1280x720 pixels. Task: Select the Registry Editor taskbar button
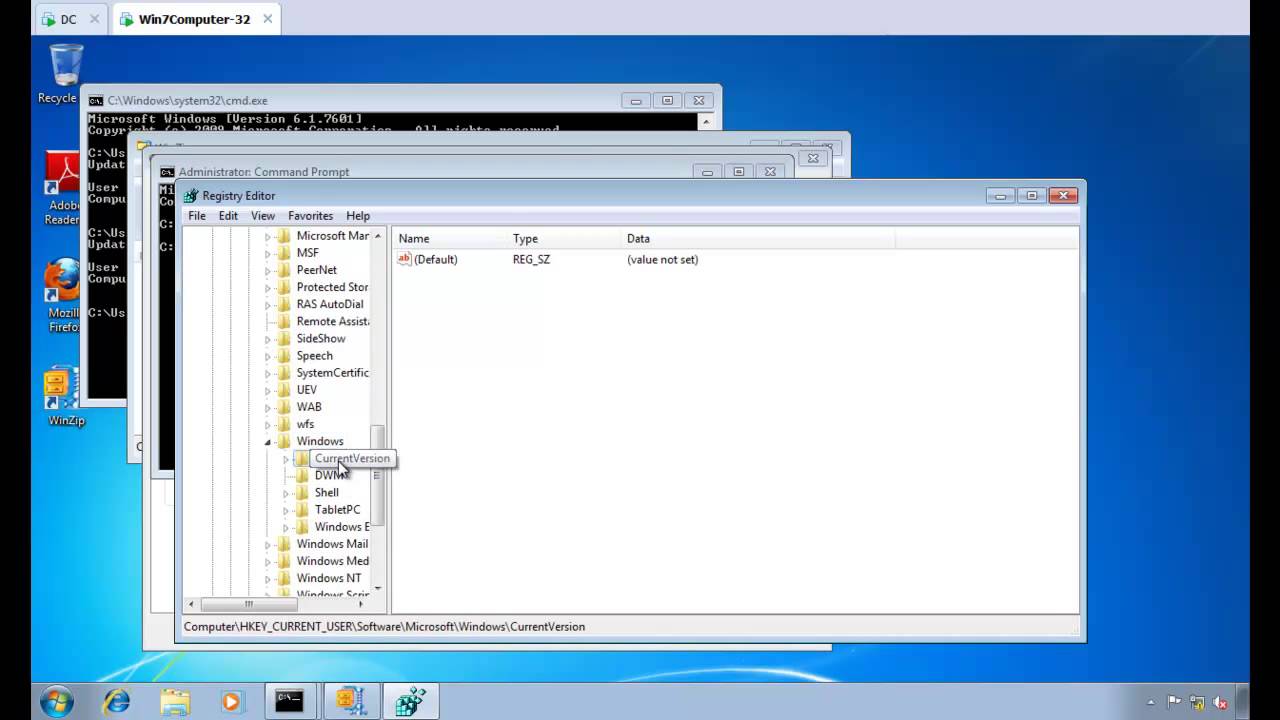click(412, 702)
